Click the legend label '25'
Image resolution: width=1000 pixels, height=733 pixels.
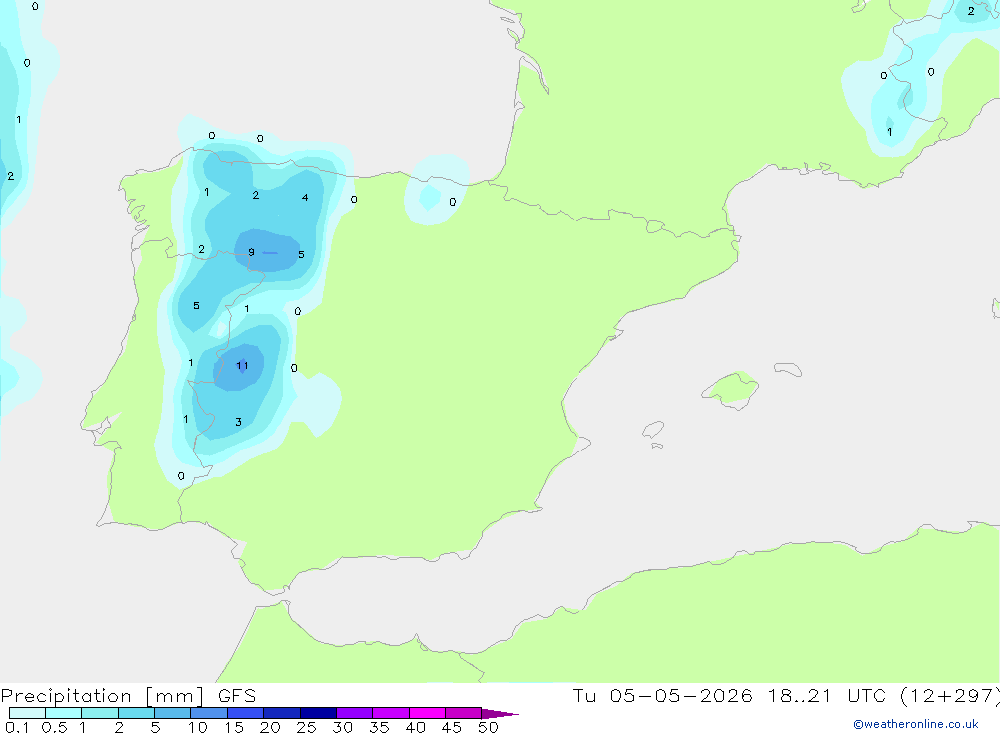tap(306, 727)
